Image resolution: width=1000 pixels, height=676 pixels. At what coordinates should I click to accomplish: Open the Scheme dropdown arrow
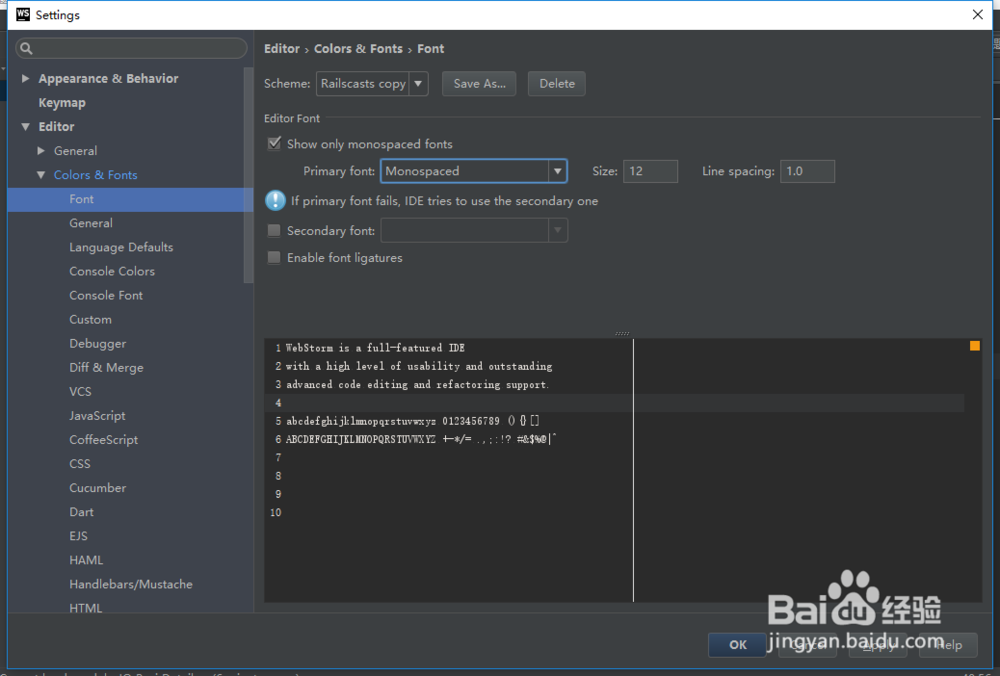pos(418,84)
